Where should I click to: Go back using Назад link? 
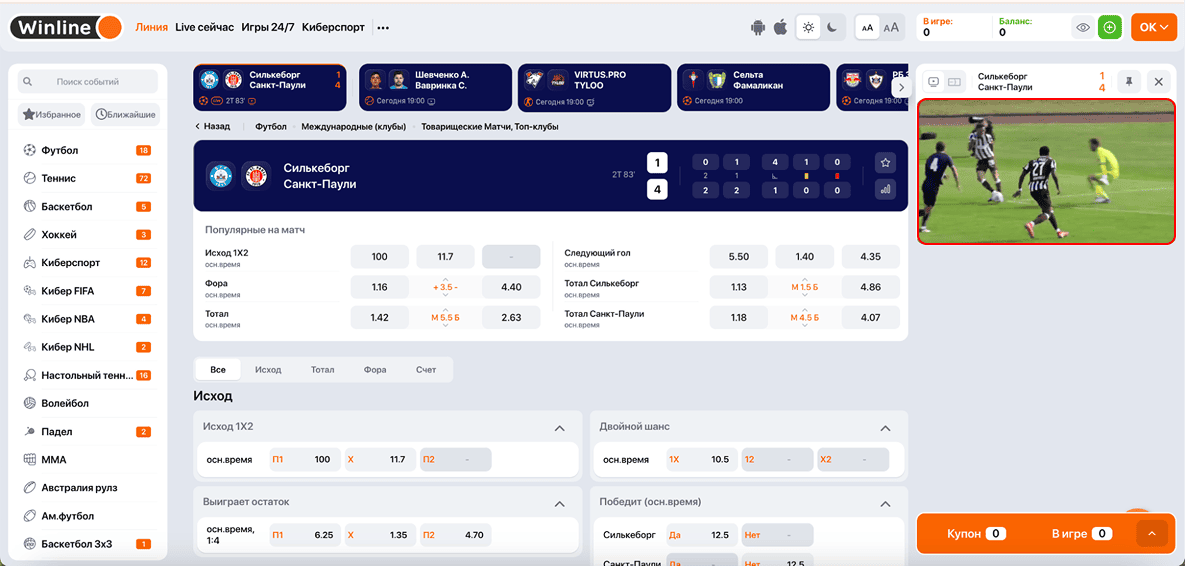(213, 127)
